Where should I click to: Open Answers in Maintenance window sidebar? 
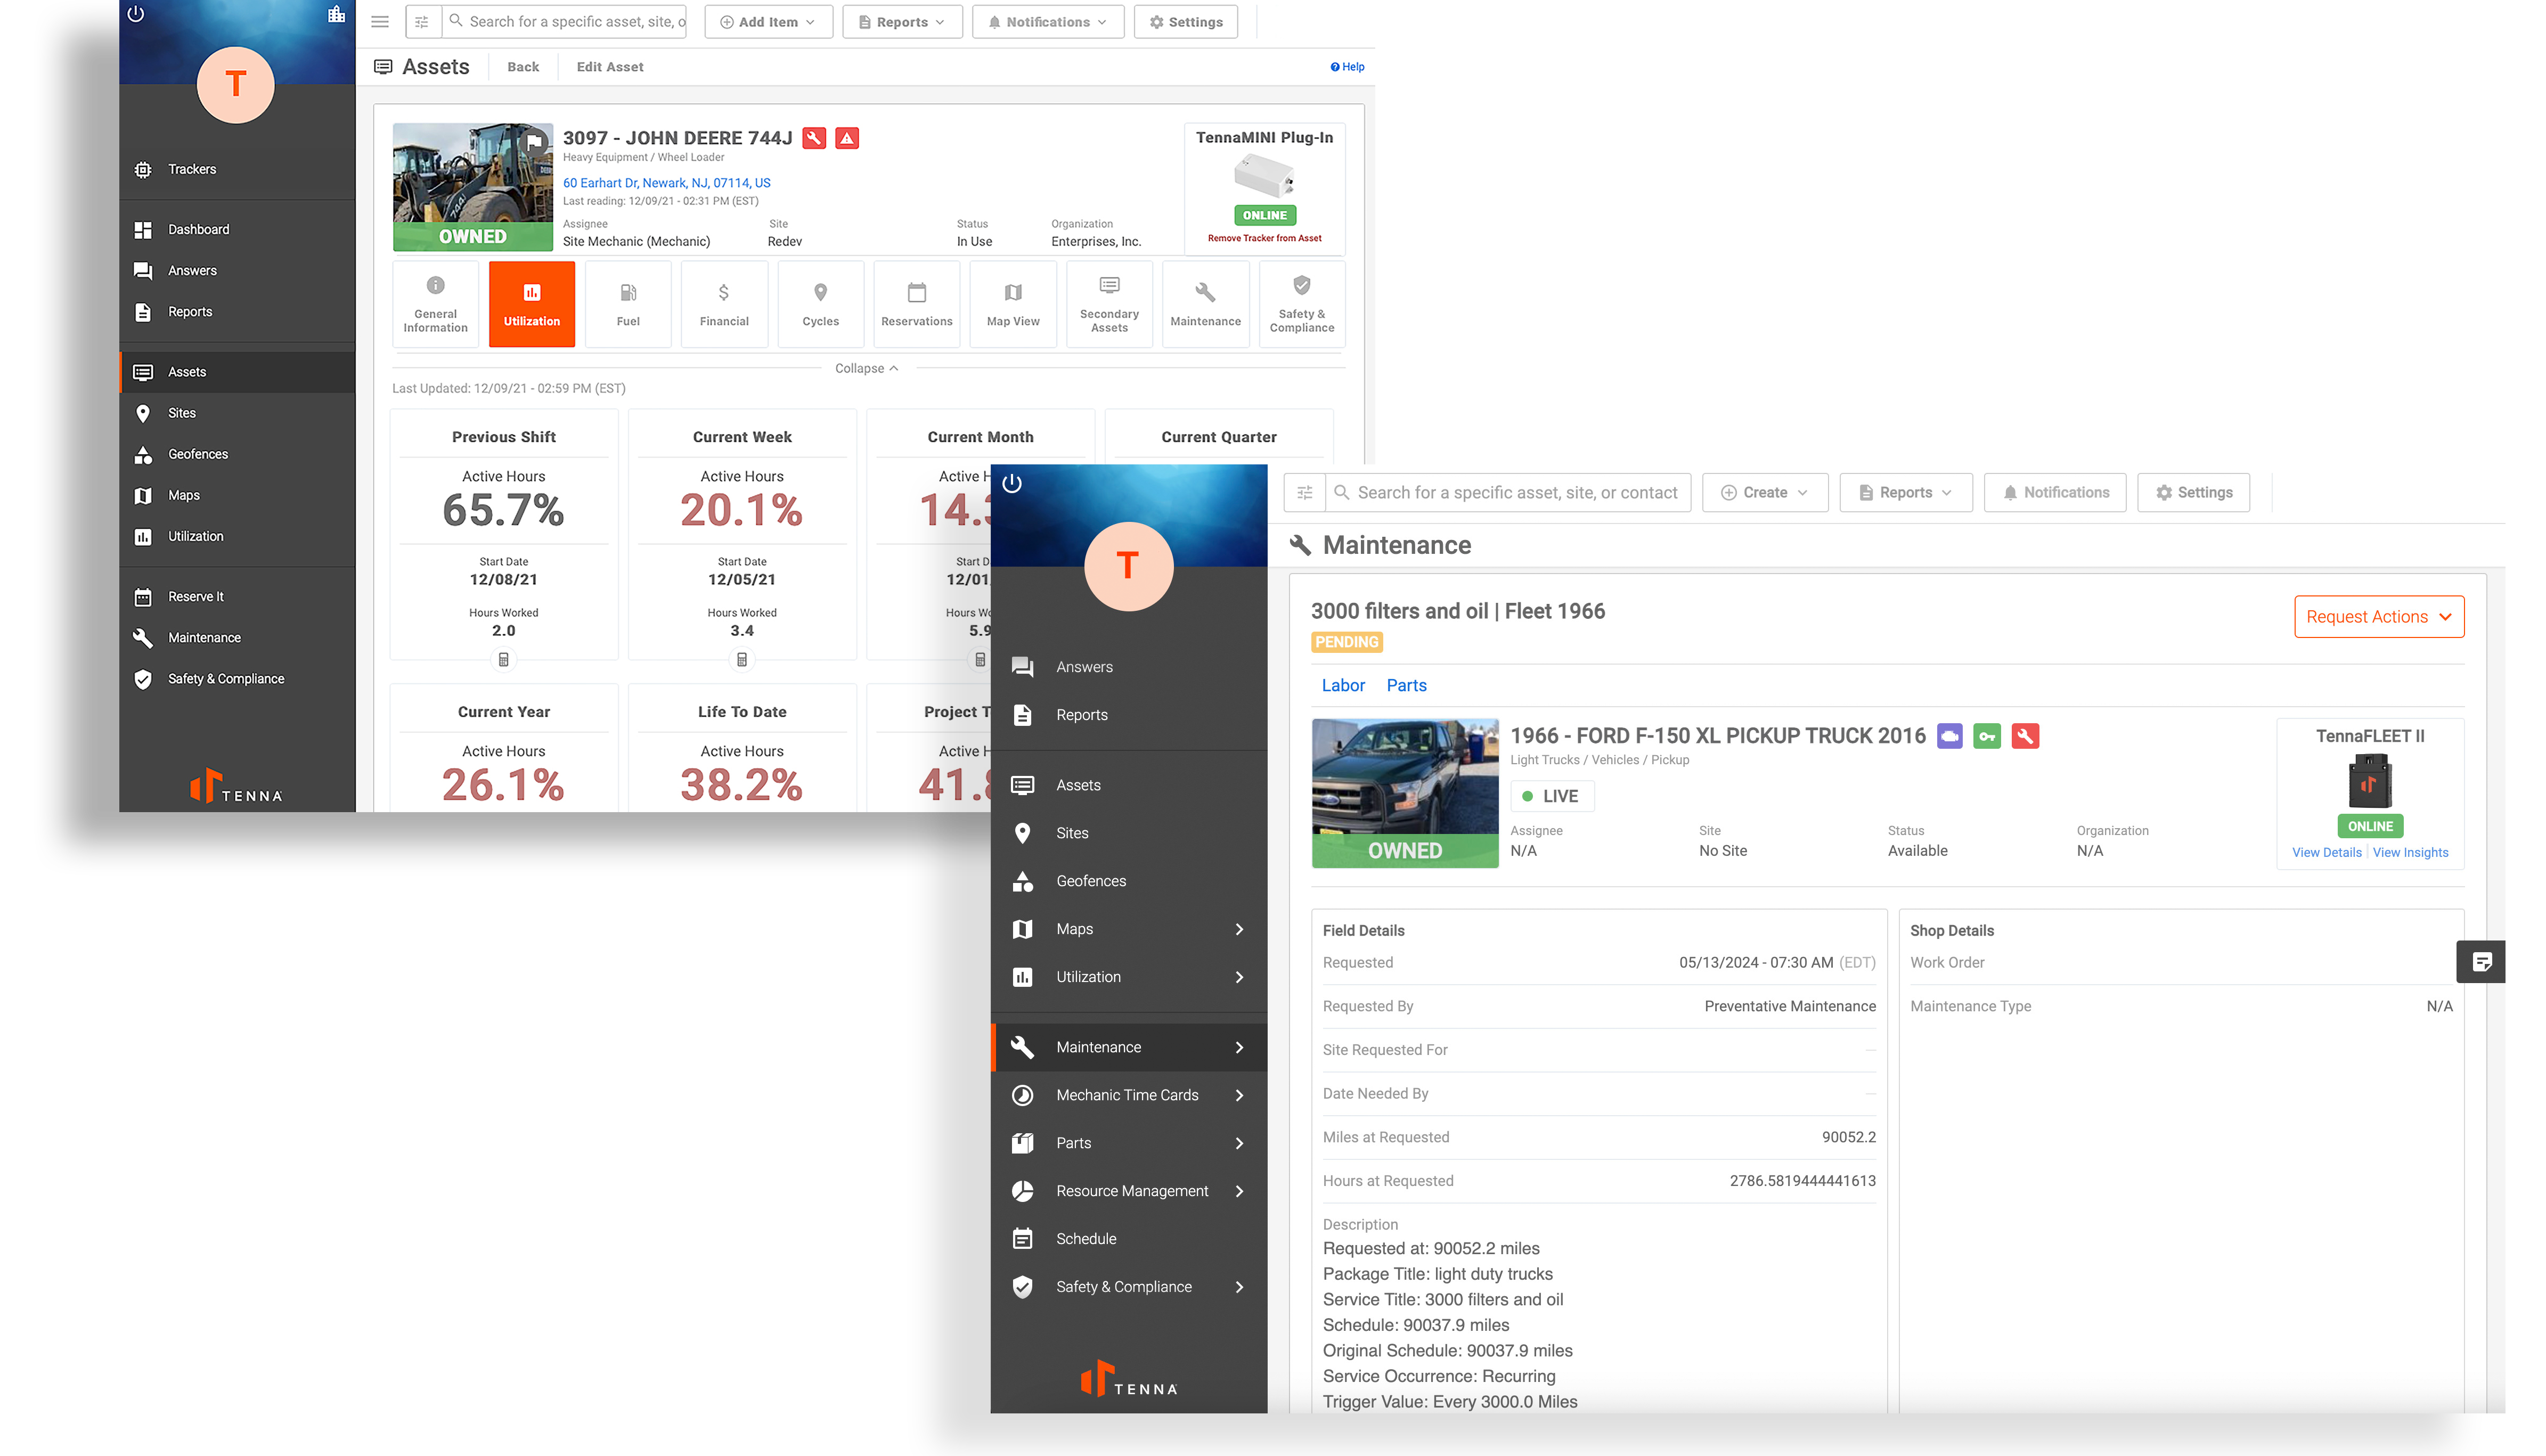point(1129,667)
